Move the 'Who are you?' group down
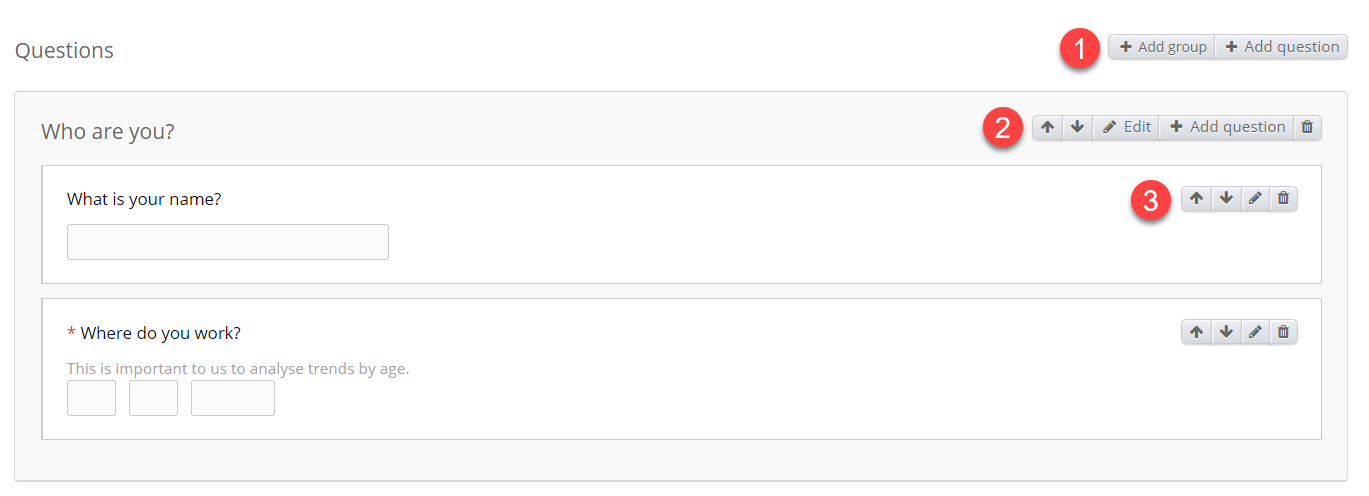The width and height of the screenshot is (1369, 496). tap(1077, 127)
